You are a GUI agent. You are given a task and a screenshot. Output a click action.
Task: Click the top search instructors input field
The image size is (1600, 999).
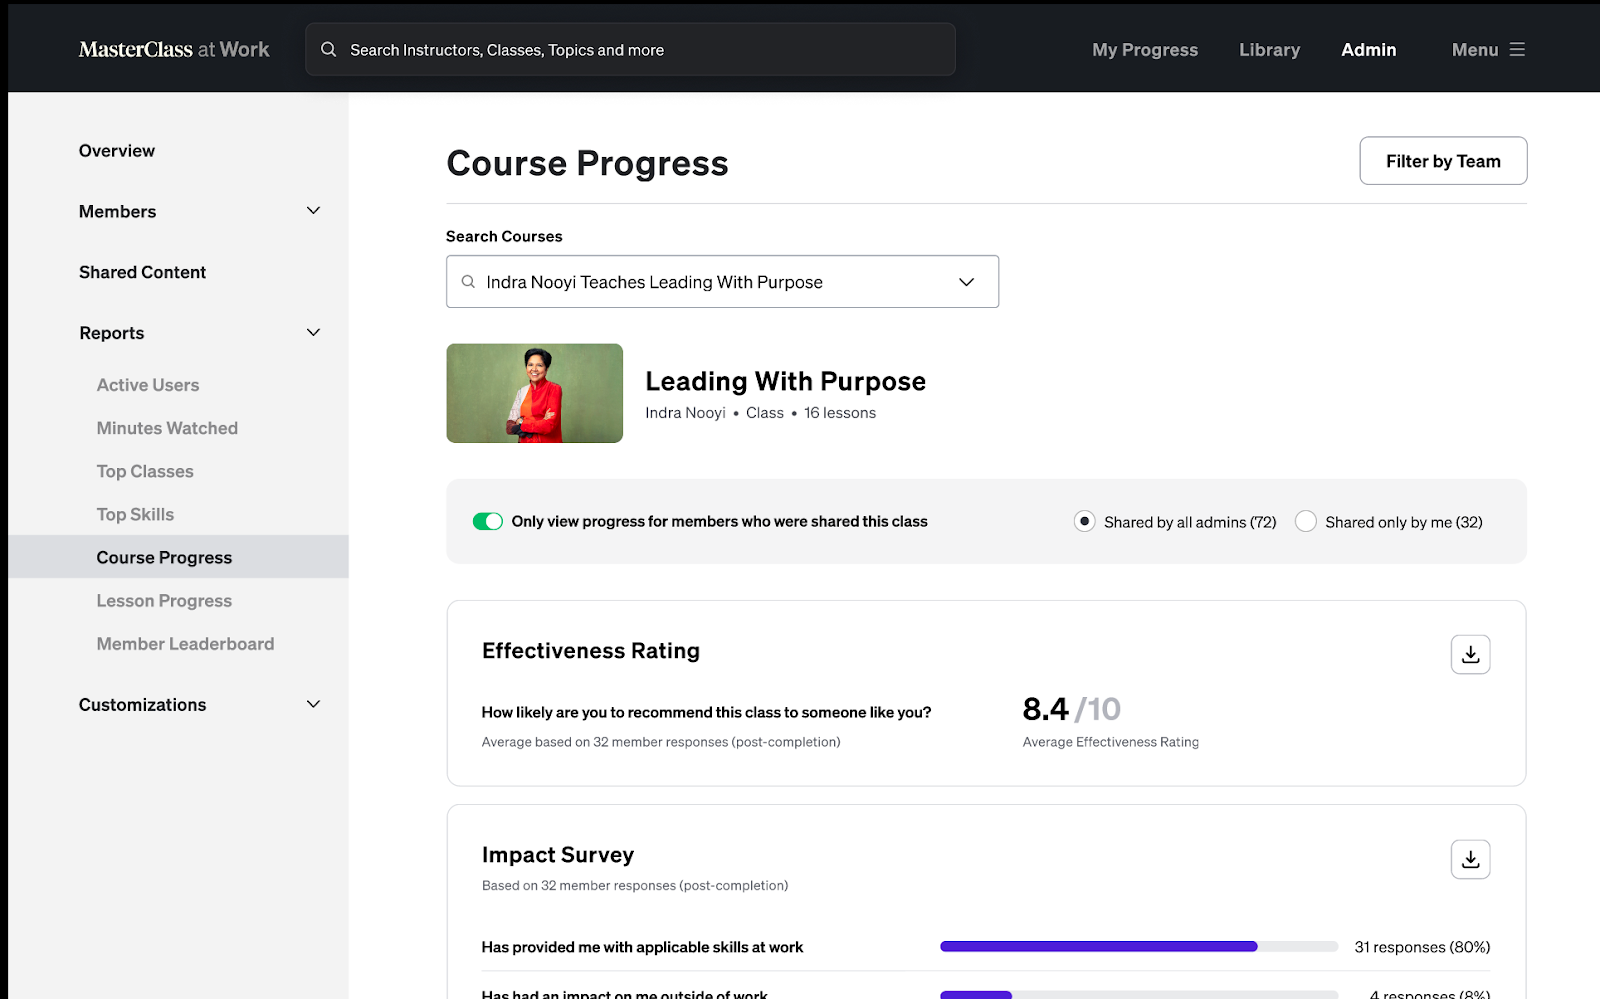click(630, 49)
